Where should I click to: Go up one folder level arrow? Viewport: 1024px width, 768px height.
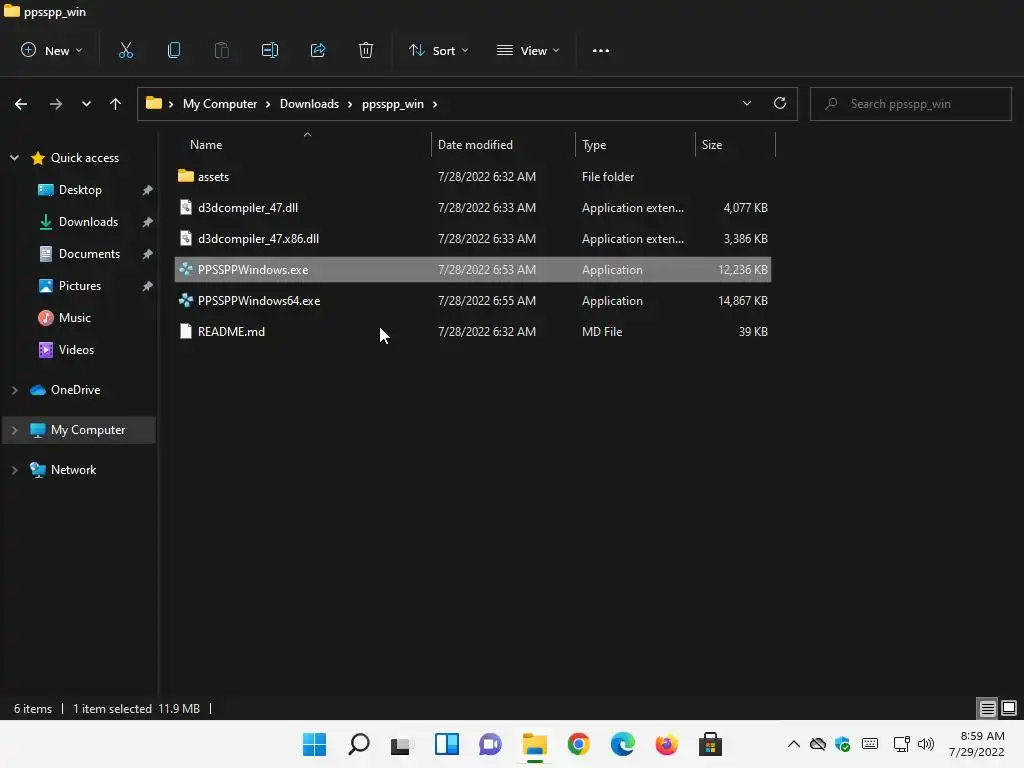pyautogui.click(x=116, y=104)
